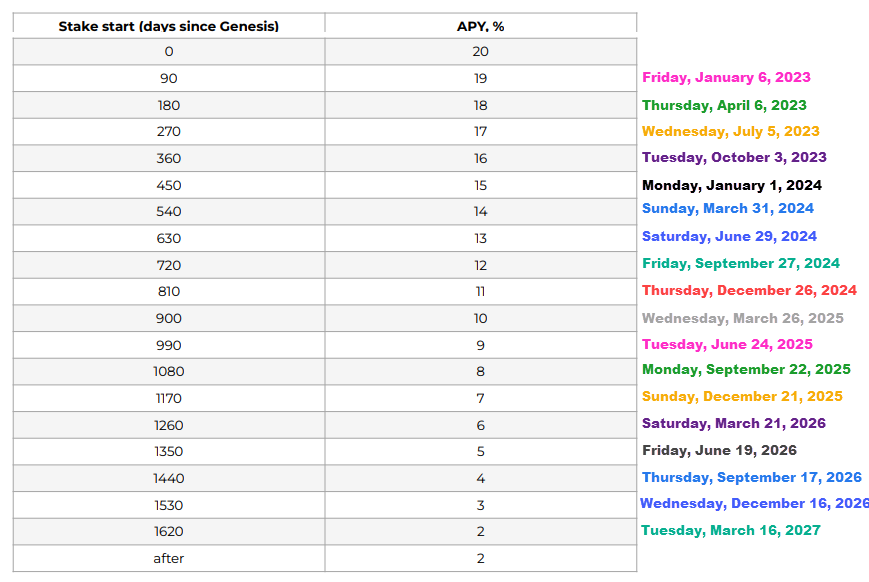
Task: Click the 'after' cell in the last row
Action: (x=168, y=558)
